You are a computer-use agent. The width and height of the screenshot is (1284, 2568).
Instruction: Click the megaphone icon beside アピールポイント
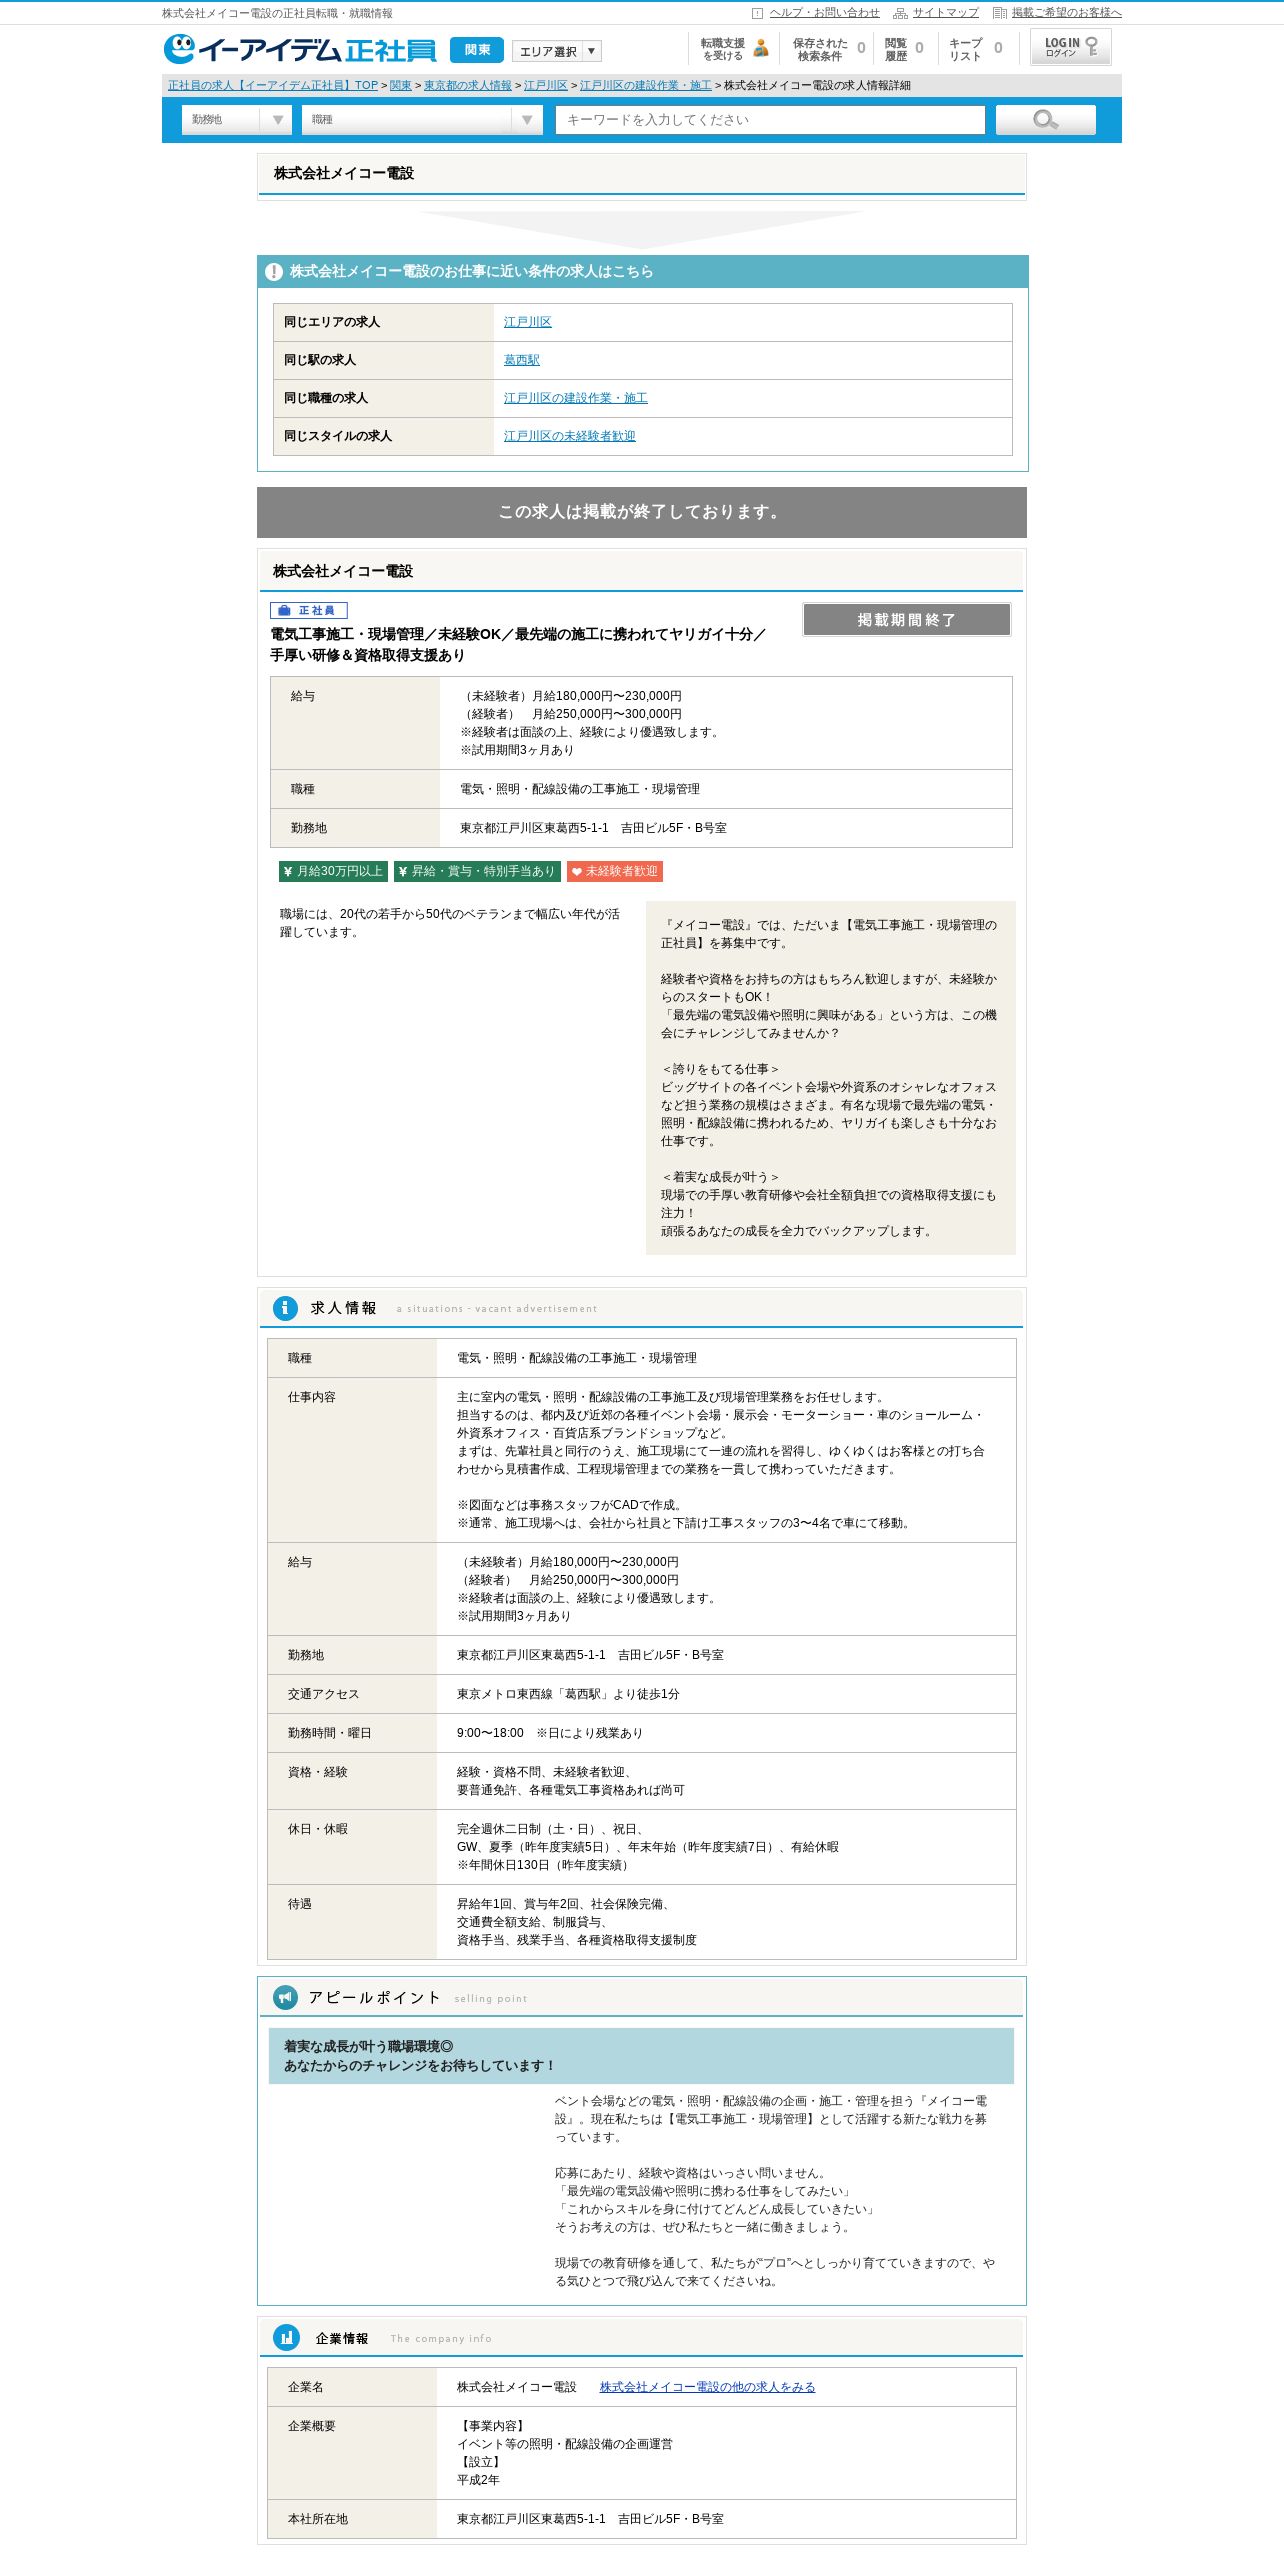(x=285, y=1997)
